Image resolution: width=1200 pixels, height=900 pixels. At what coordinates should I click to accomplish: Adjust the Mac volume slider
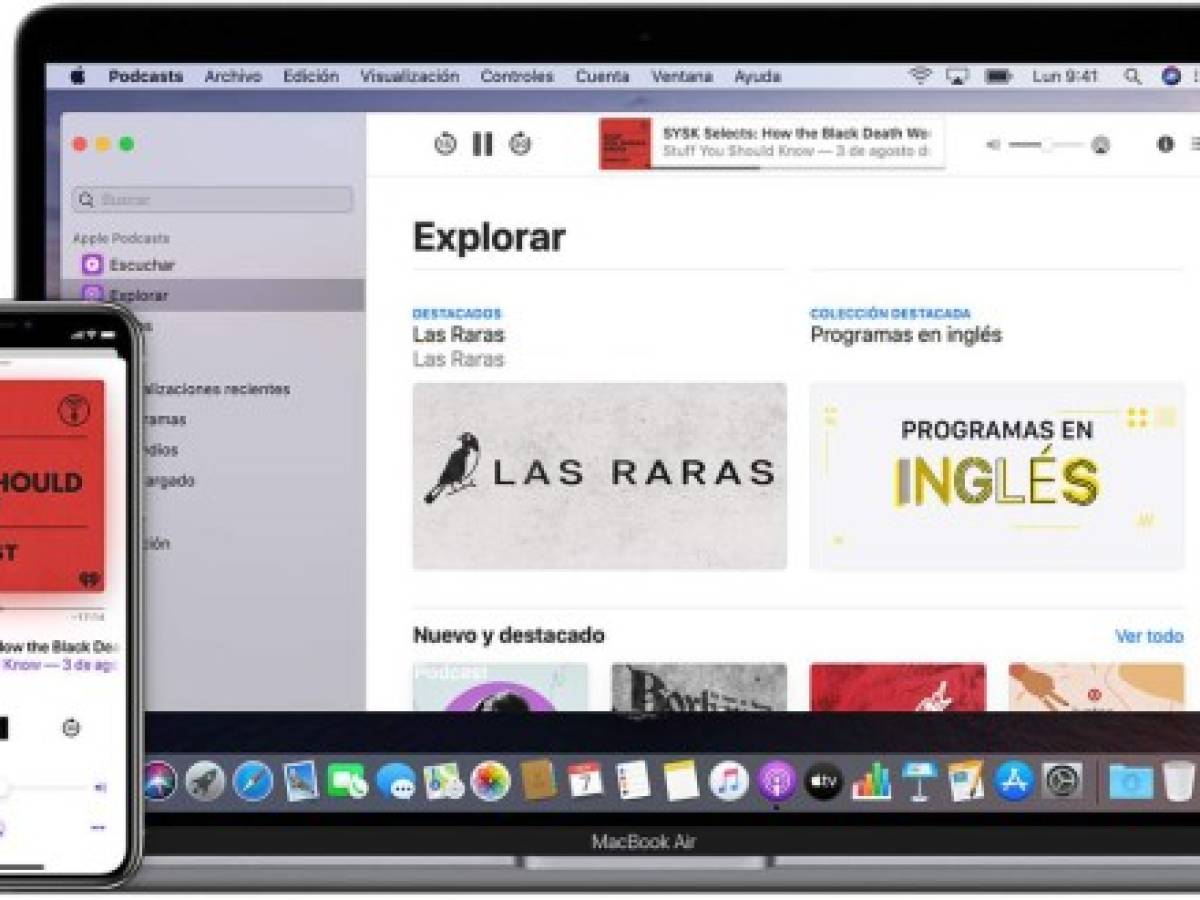tap(1046, 145)
